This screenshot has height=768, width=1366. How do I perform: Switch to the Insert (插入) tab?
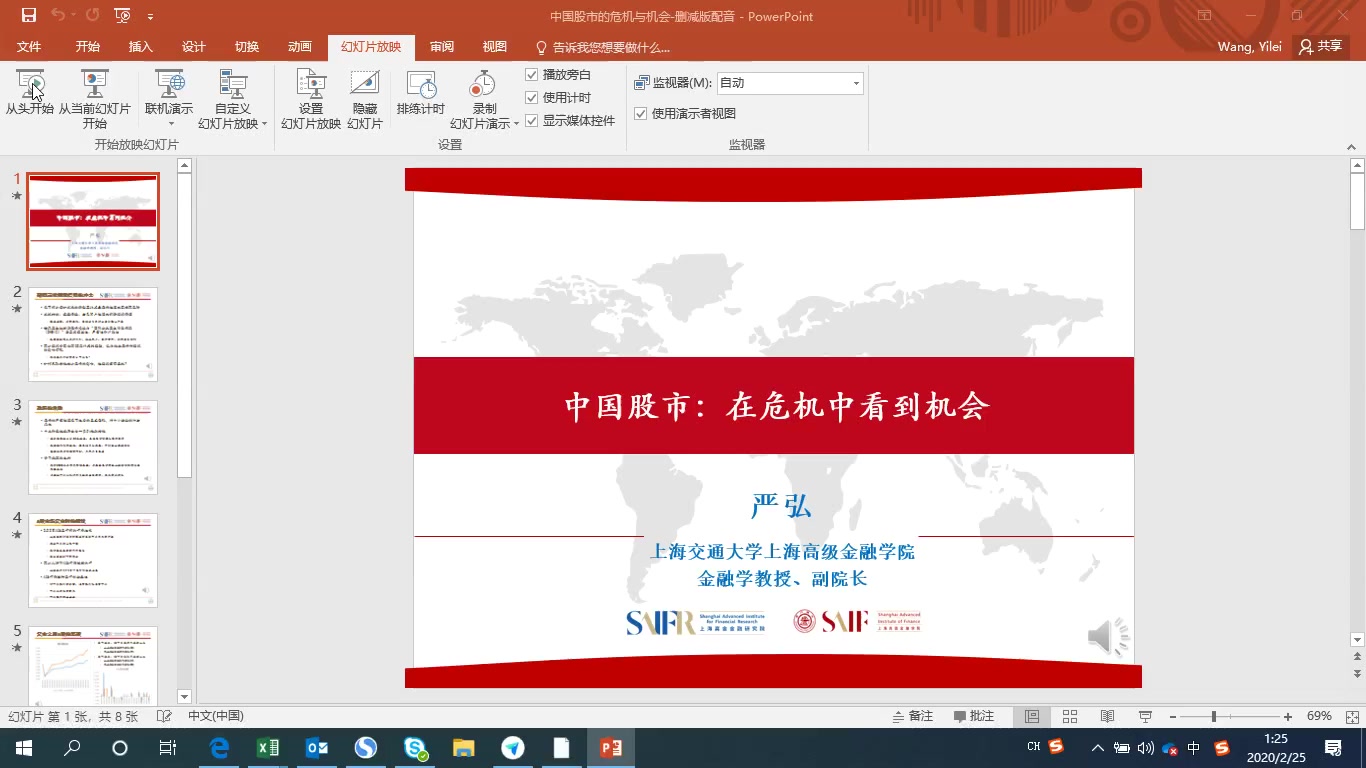click(x=141, y=47)
